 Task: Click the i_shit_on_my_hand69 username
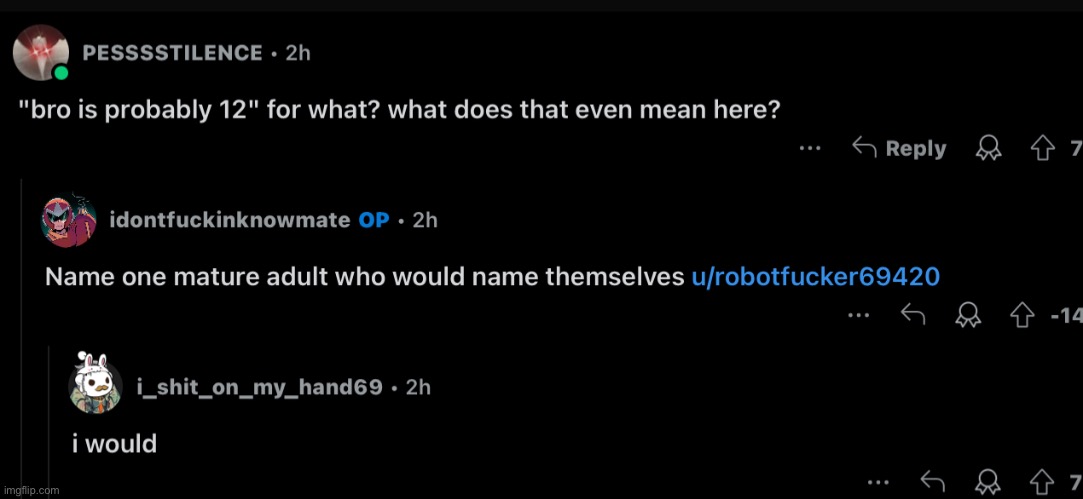pos(259,386)
